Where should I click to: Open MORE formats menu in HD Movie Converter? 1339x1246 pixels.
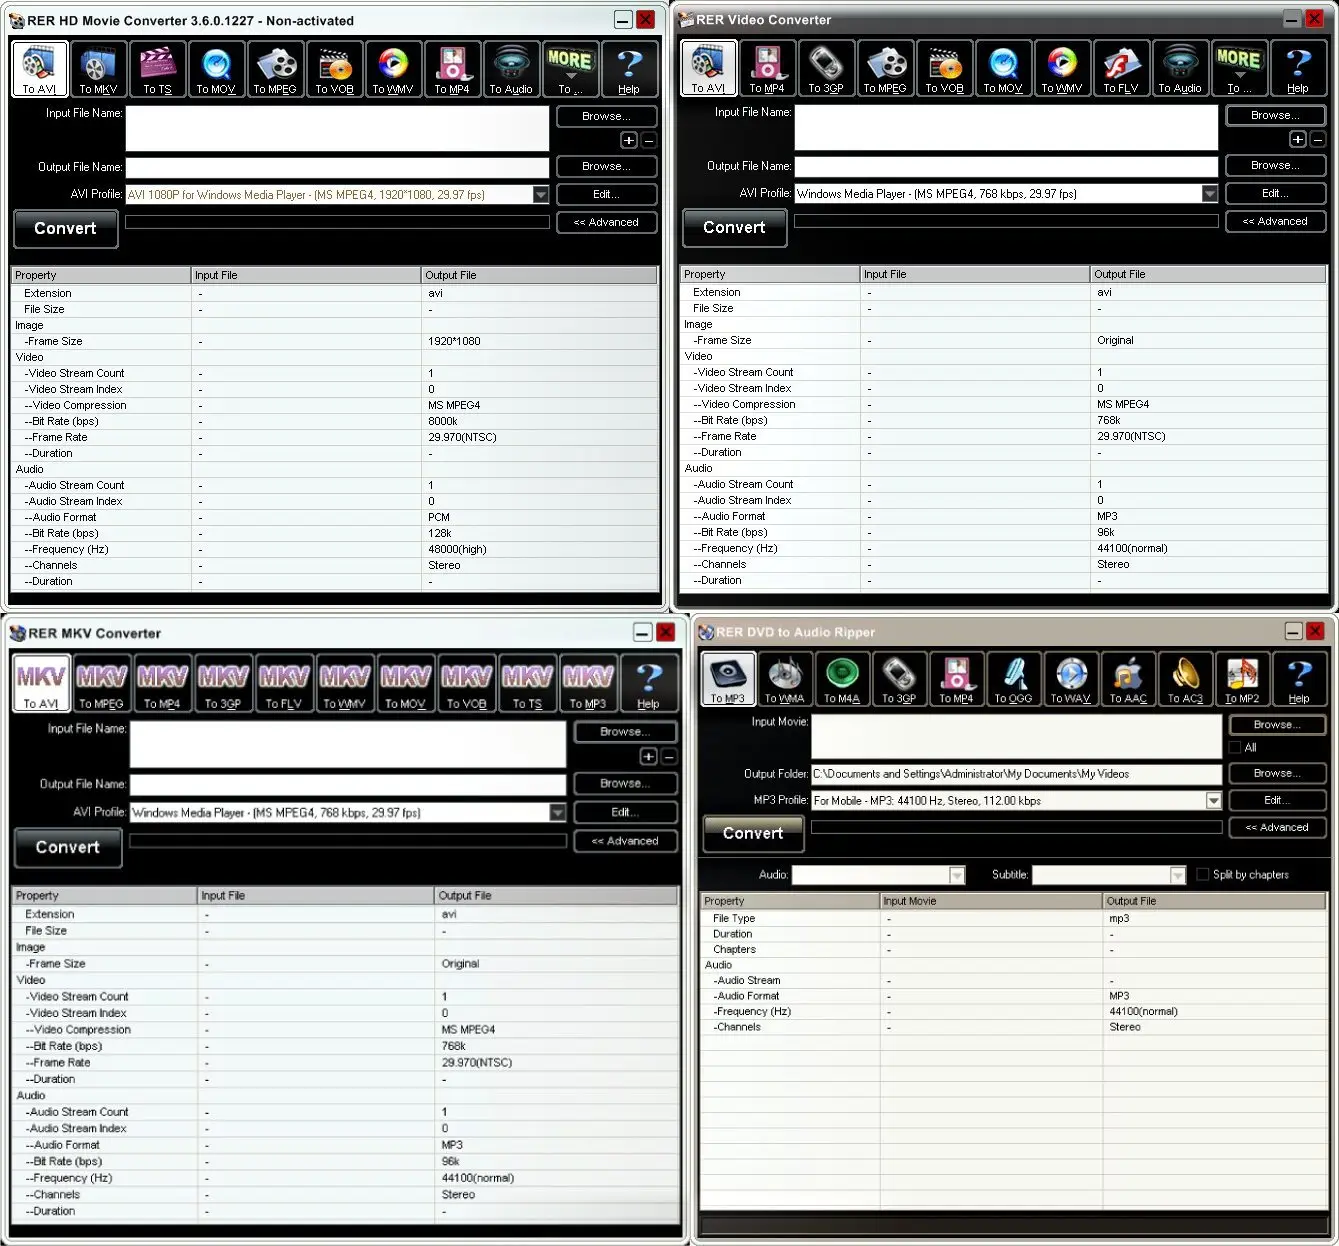[x=570, y=69]
